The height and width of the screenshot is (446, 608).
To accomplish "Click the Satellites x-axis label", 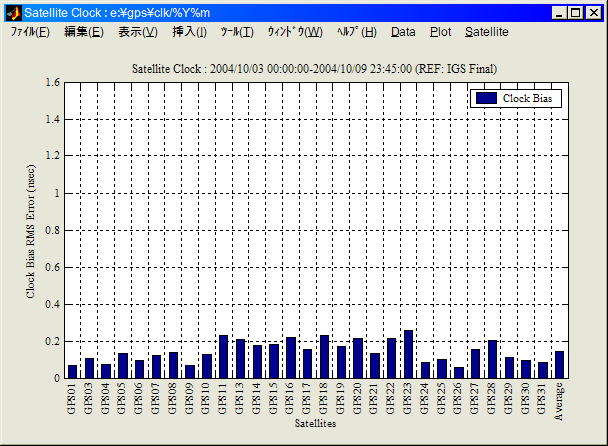I will 315,424.
